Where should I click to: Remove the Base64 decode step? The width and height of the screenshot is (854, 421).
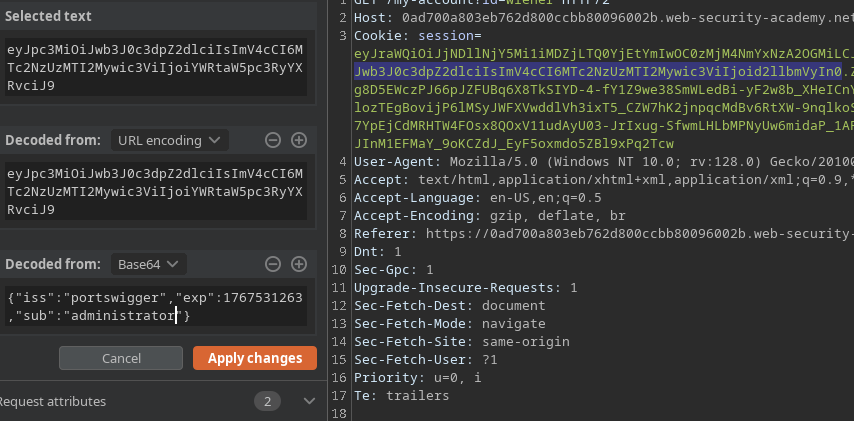tap(273, 264)
